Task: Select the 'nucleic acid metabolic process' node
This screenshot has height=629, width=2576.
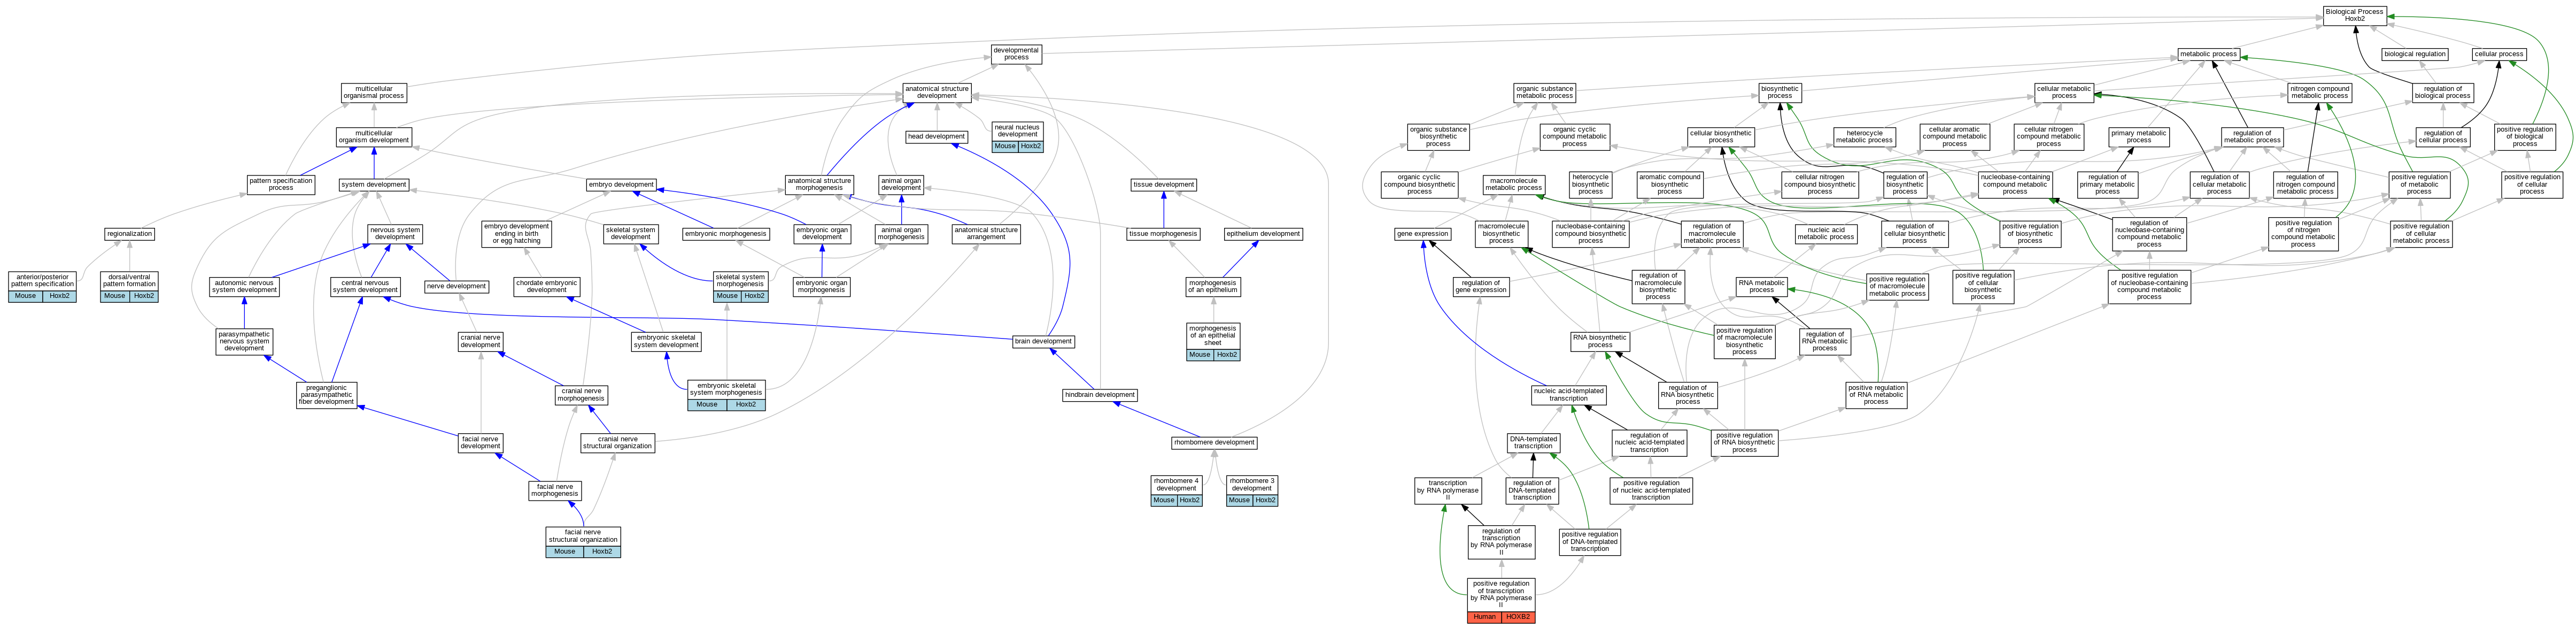Action: click(x=1826, y=234)
